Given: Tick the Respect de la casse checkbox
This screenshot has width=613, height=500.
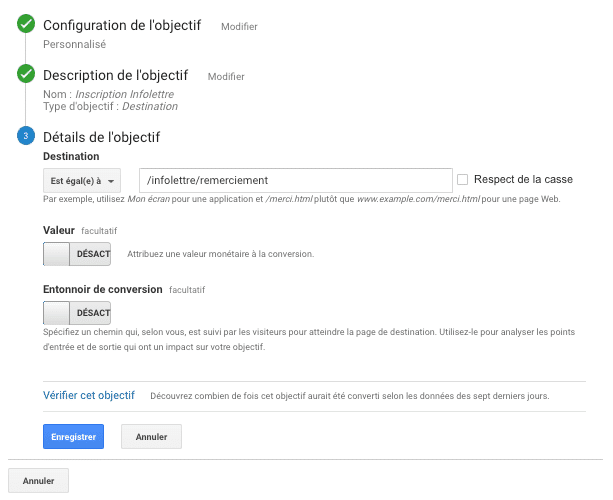Looking at the screenshot, I should coord(462,180).
